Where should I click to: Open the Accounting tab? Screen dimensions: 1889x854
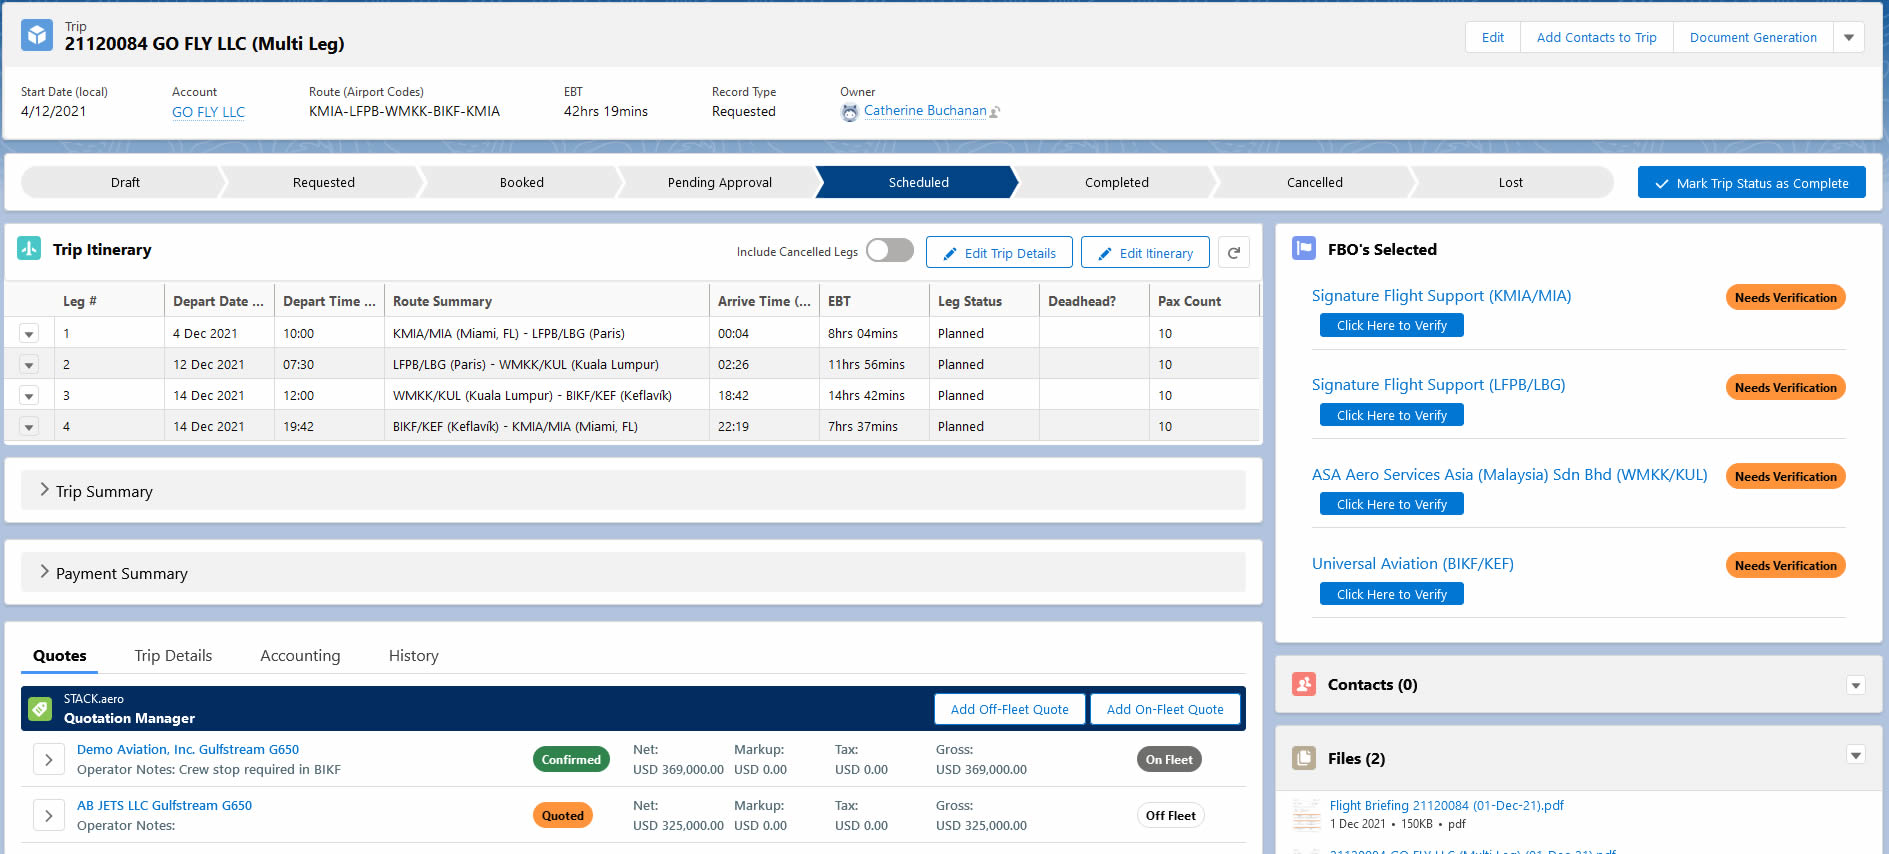point(300,656)
